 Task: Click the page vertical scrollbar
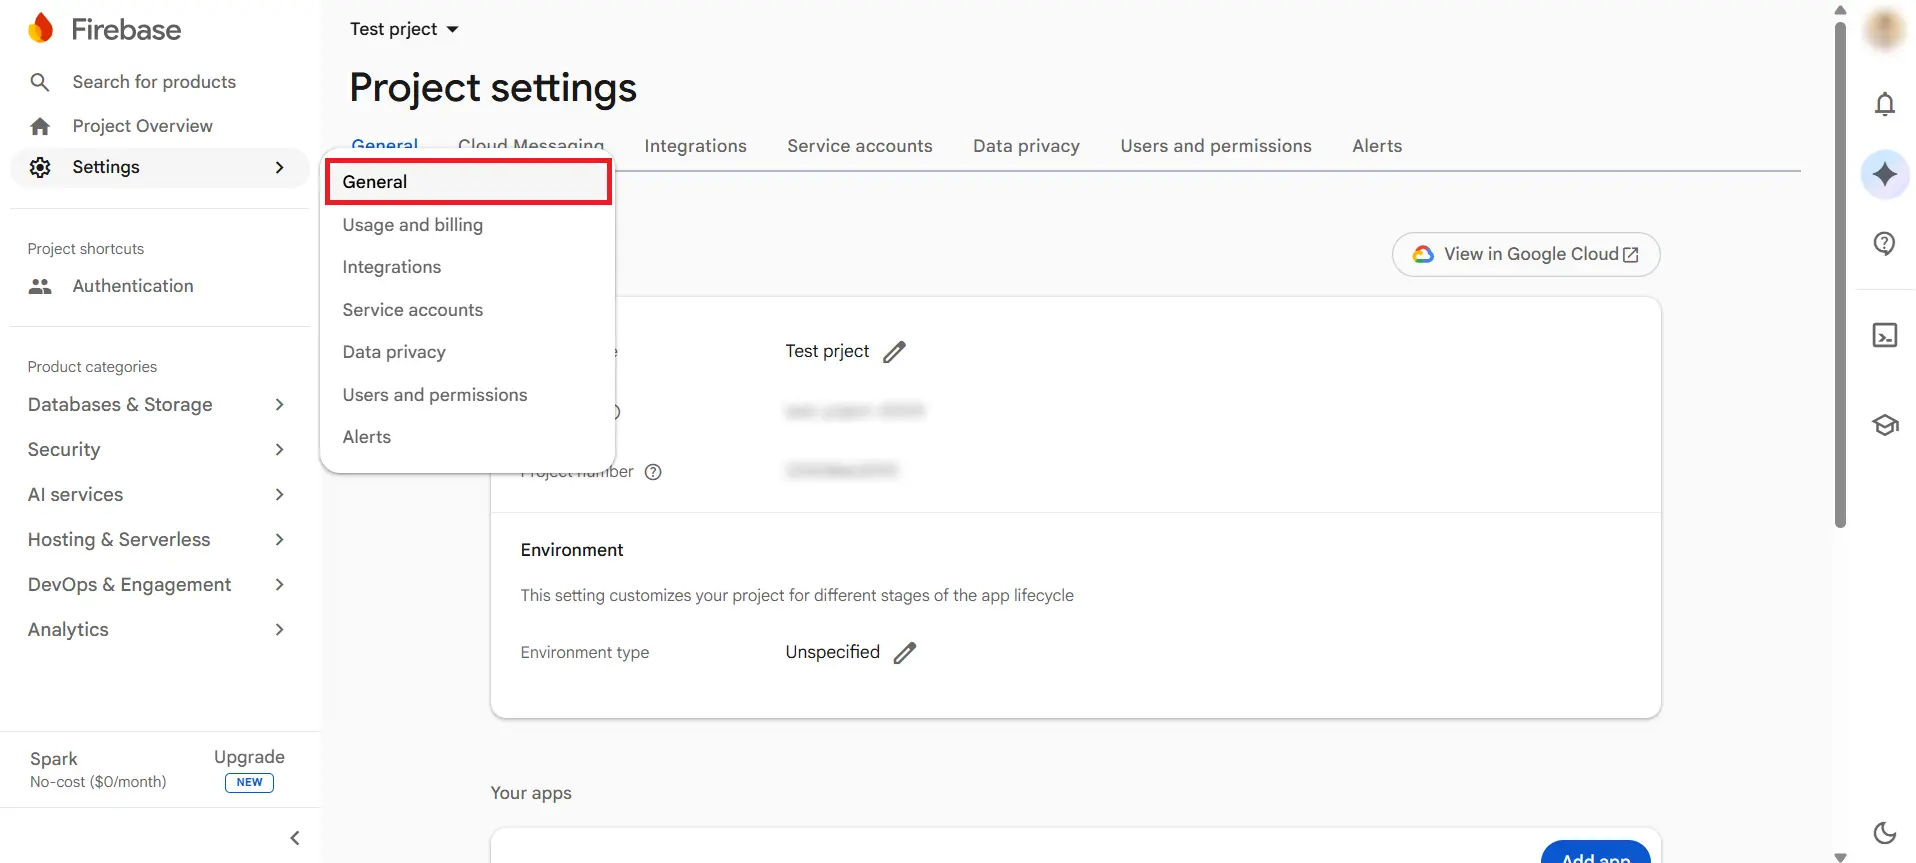click(1840, 275)
